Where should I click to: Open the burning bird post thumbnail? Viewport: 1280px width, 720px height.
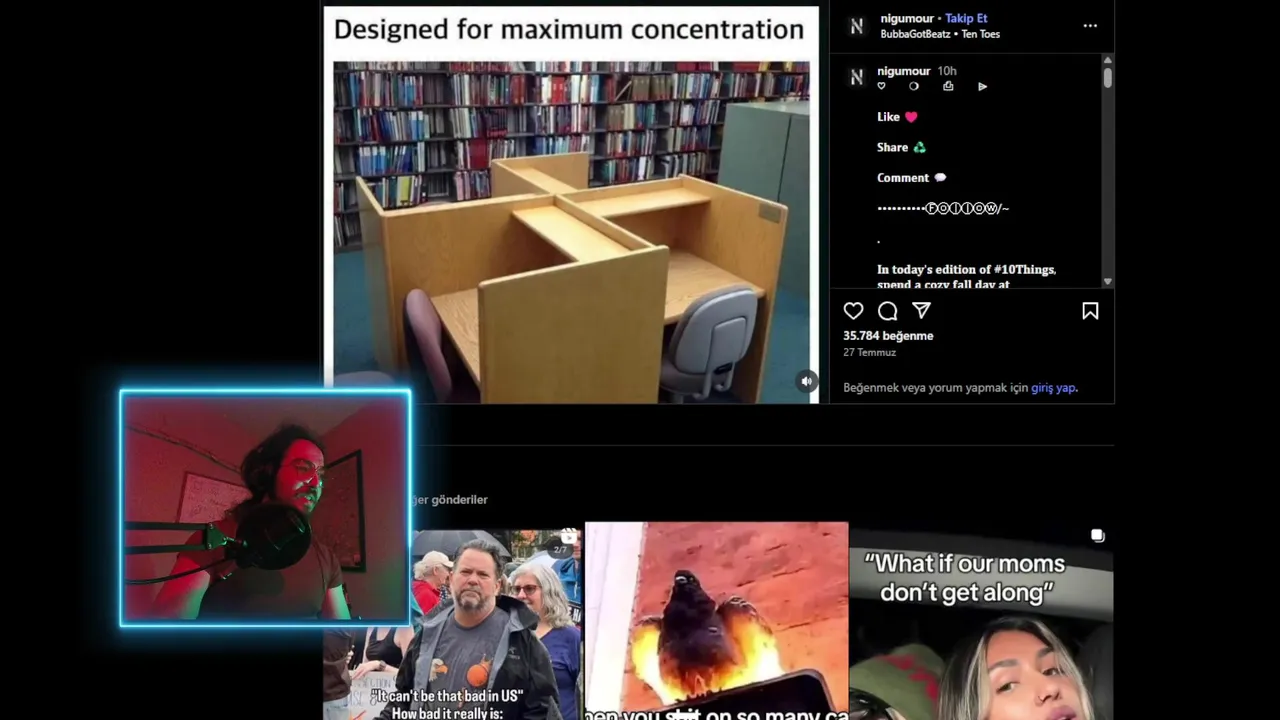tap(716, 621)
